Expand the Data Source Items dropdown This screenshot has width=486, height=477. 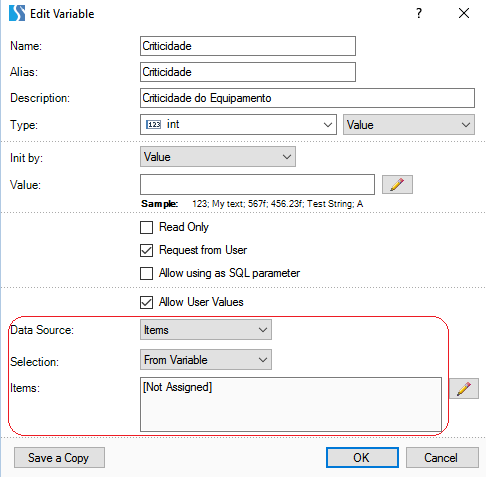pos(206,330)
